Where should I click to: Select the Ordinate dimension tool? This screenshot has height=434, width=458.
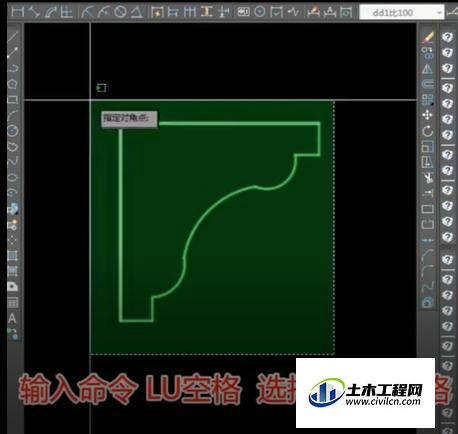pyautogui.click(x=66, y=12)
